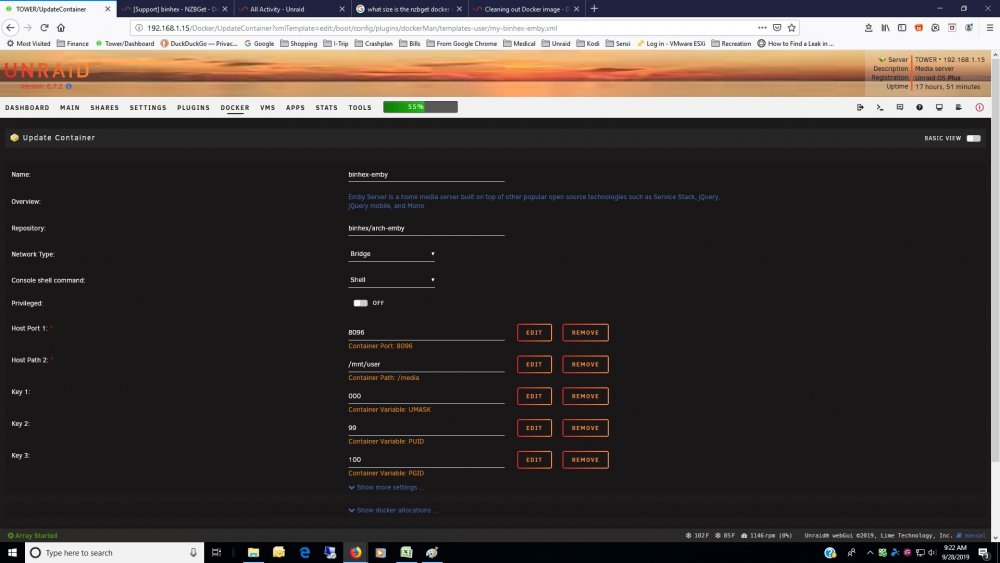Click the browser home icon
1000x563 pixels.
click(61, 27)
